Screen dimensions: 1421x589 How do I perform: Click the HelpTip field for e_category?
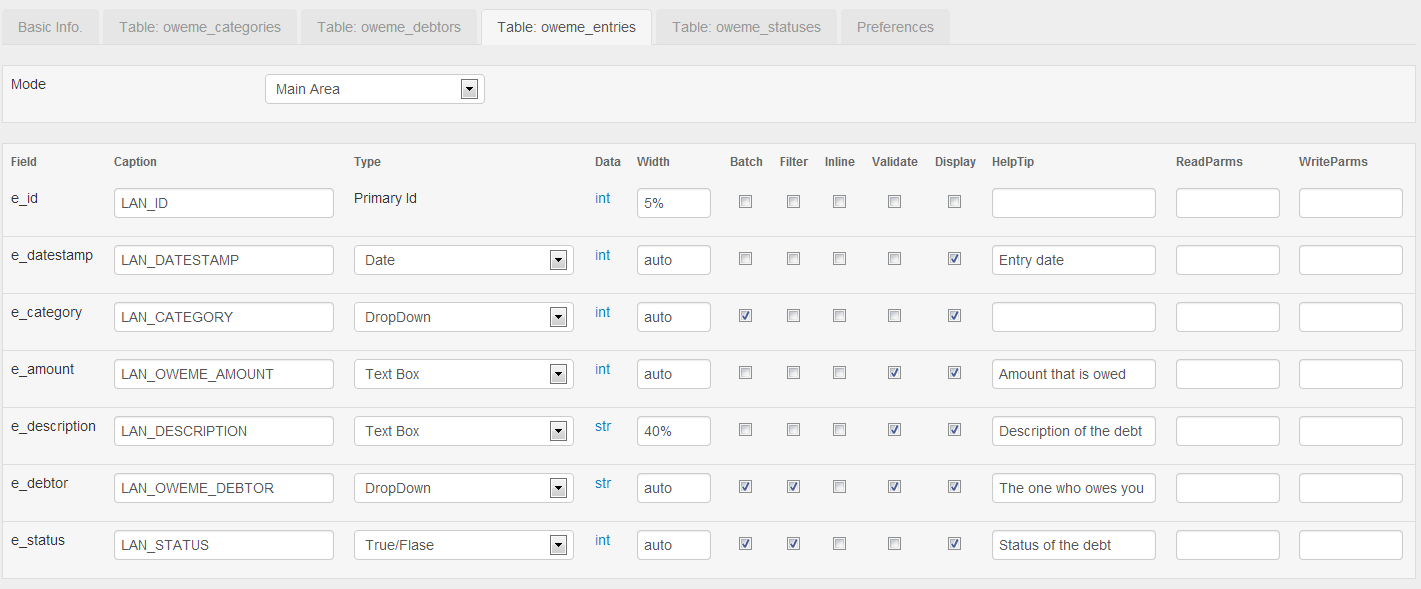coord(1073,317)
